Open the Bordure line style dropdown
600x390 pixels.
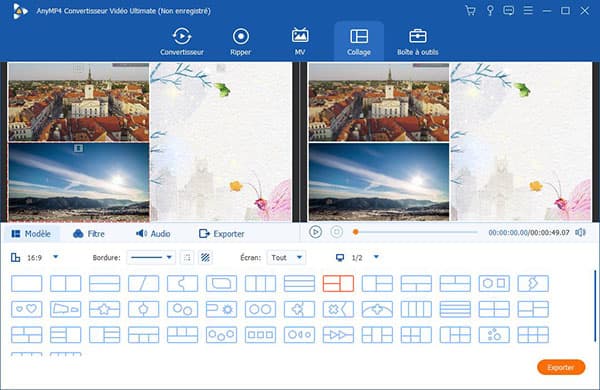(x=151, y=258)
